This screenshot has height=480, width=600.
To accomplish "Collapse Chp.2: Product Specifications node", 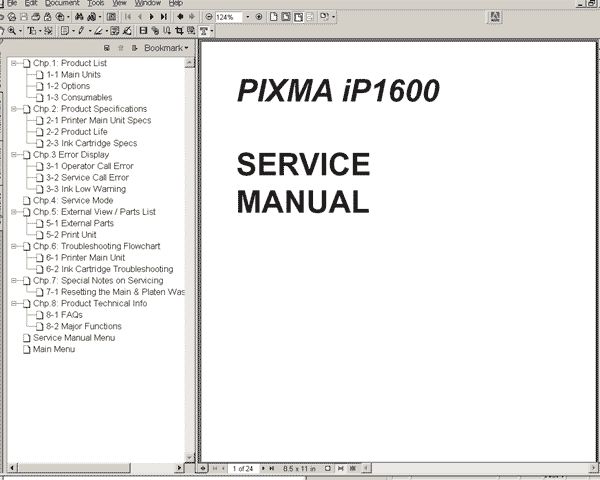I will coord(14,109).
